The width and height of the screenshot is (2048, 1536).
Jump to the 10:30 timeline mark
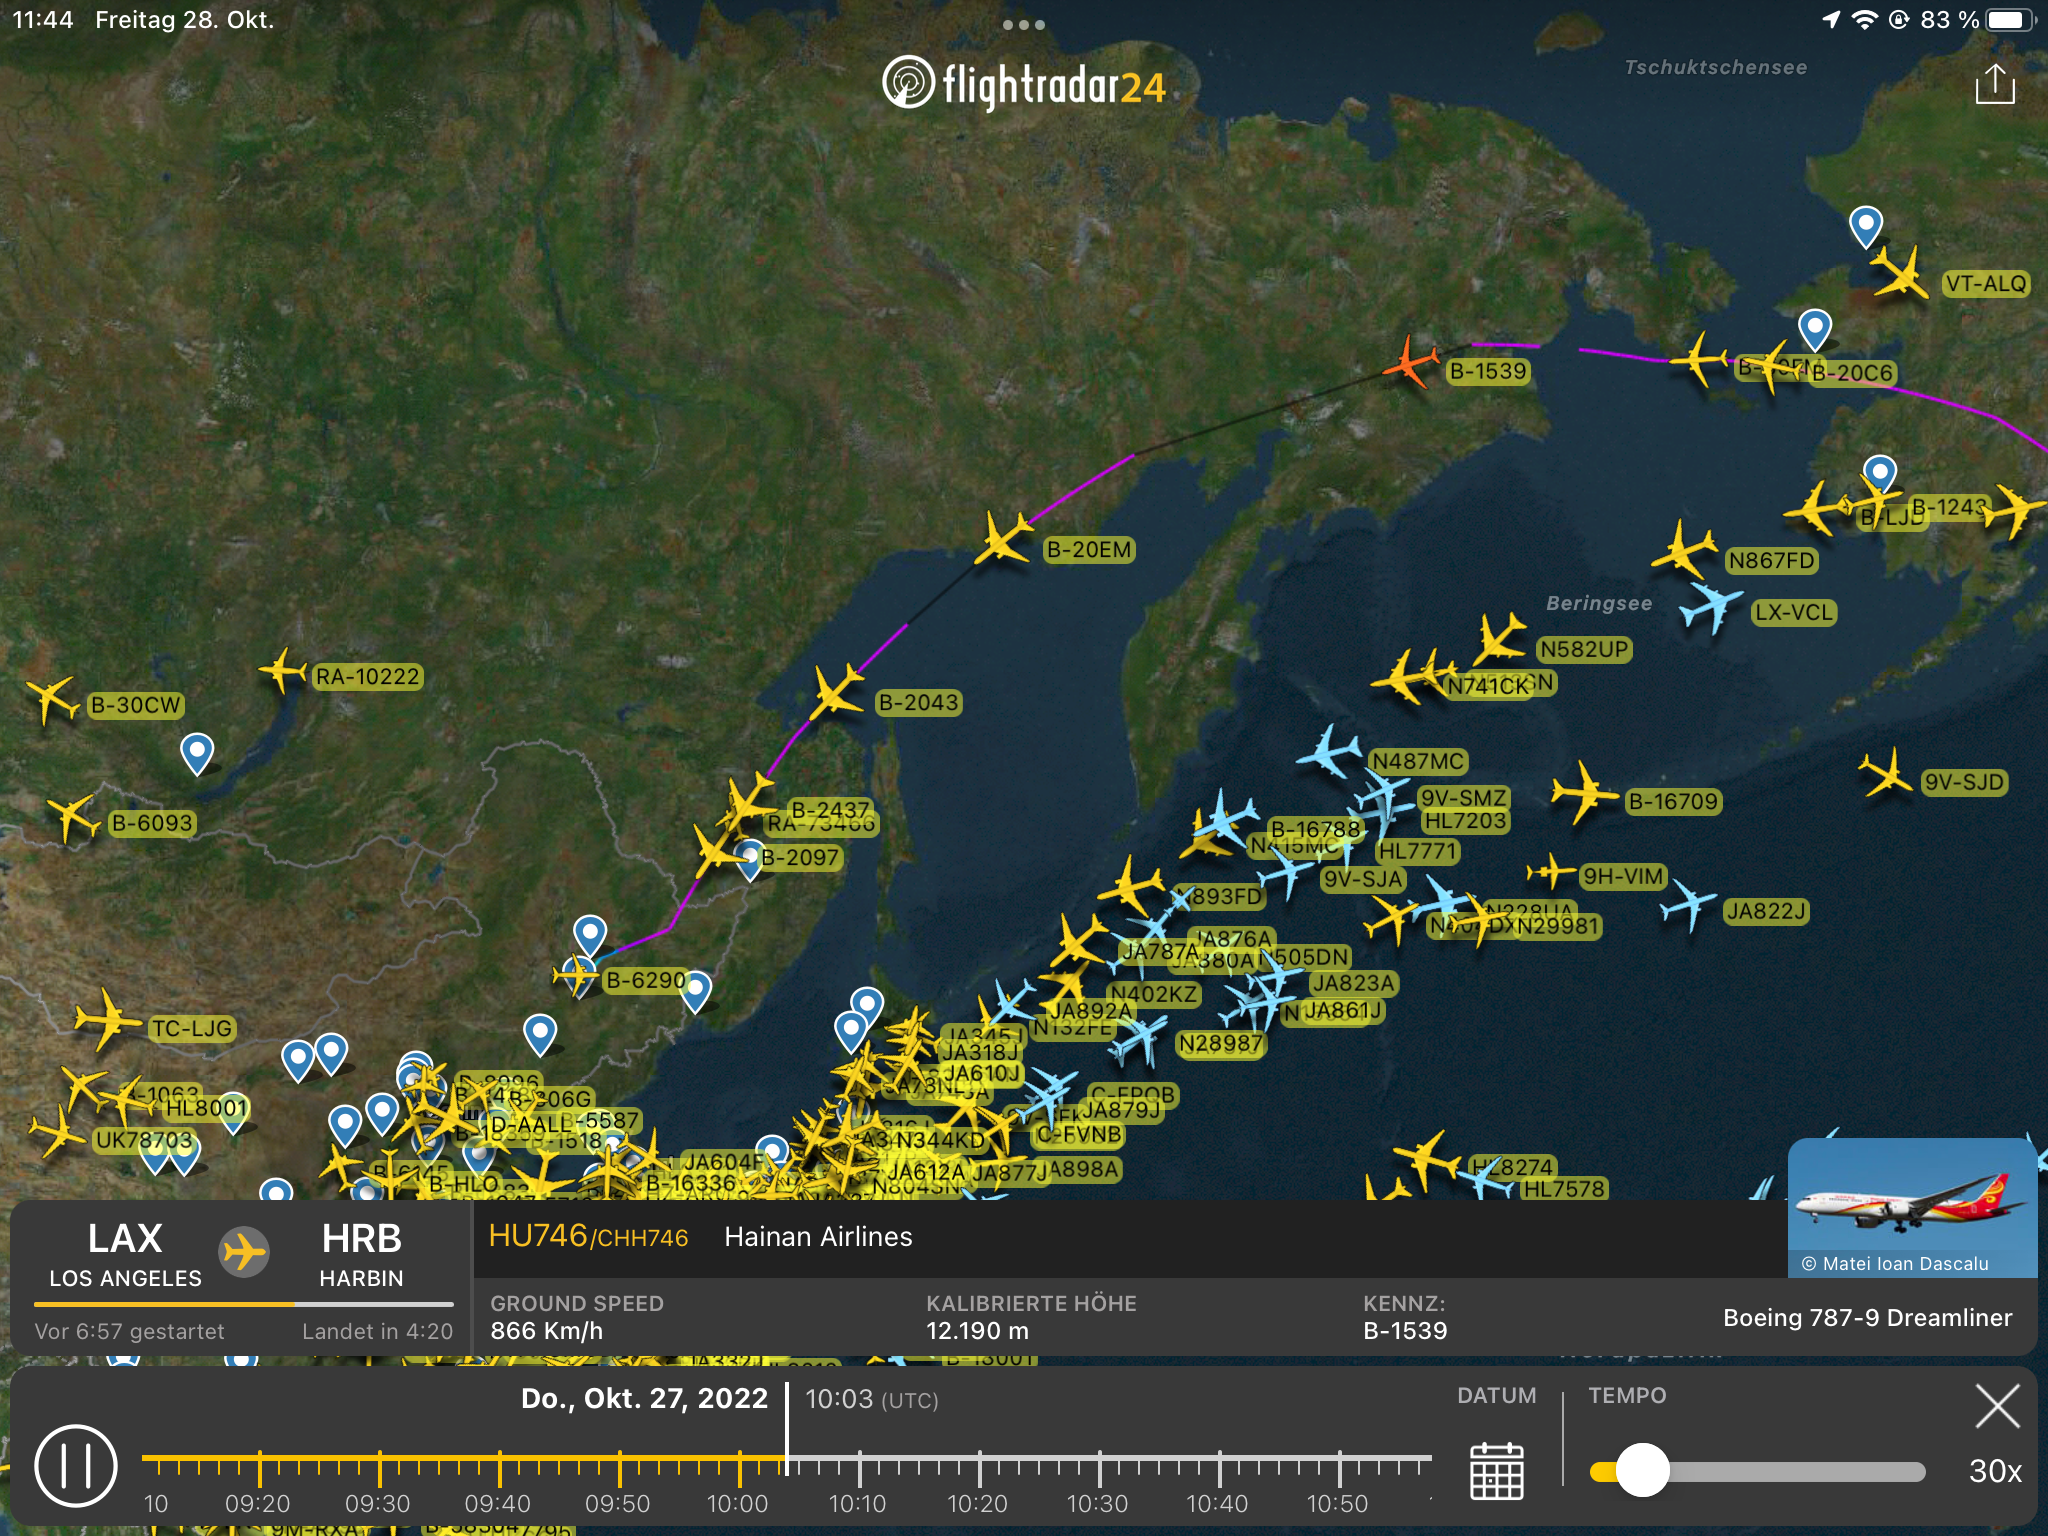(1098, 1468)
